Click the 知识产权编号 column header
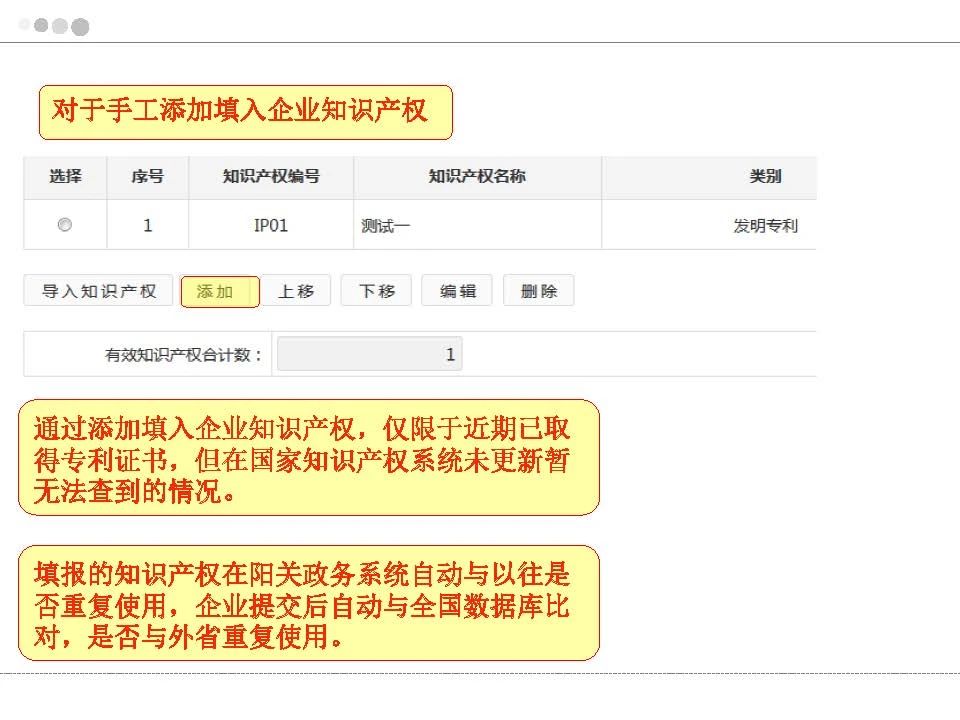Image resolution: width=960 pixels, height=720 pixels. coord(271,176)
